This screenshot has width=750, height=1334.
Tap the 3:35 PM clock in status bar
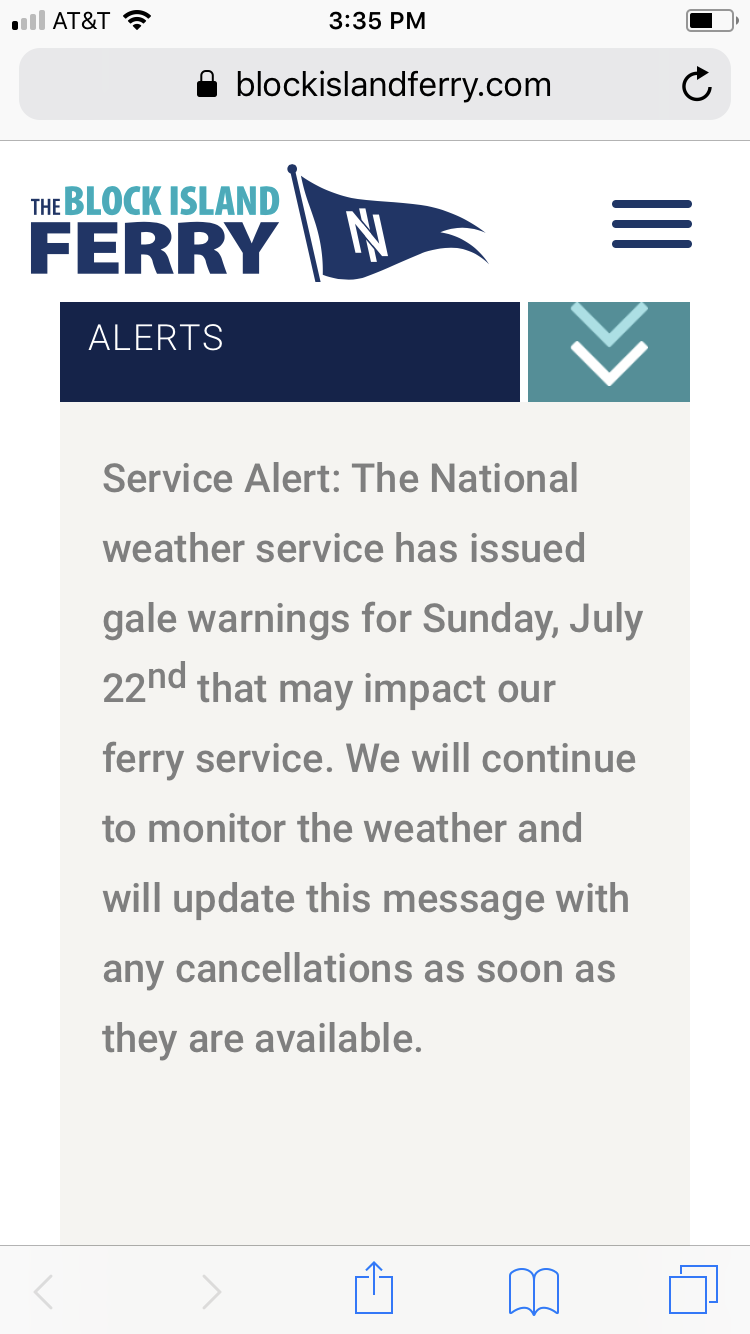(377, 21)
